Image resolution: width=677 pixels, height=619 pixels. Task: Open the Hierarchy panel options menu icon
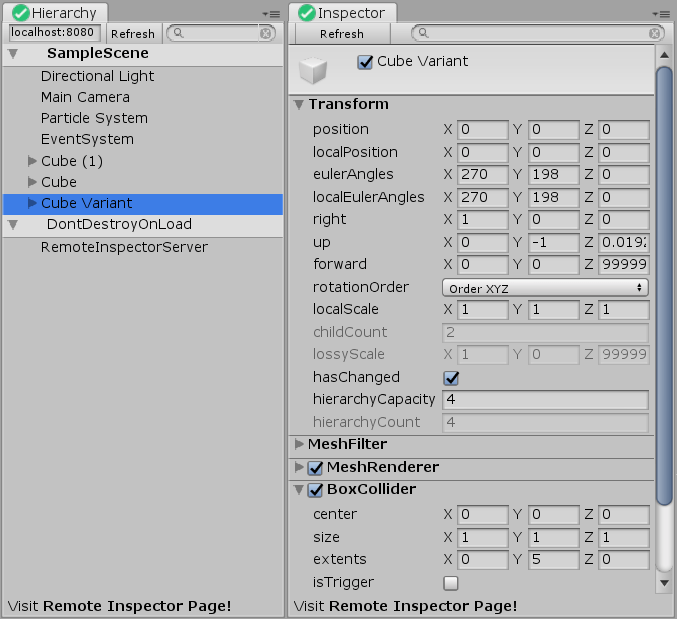(x=272, y=14)
